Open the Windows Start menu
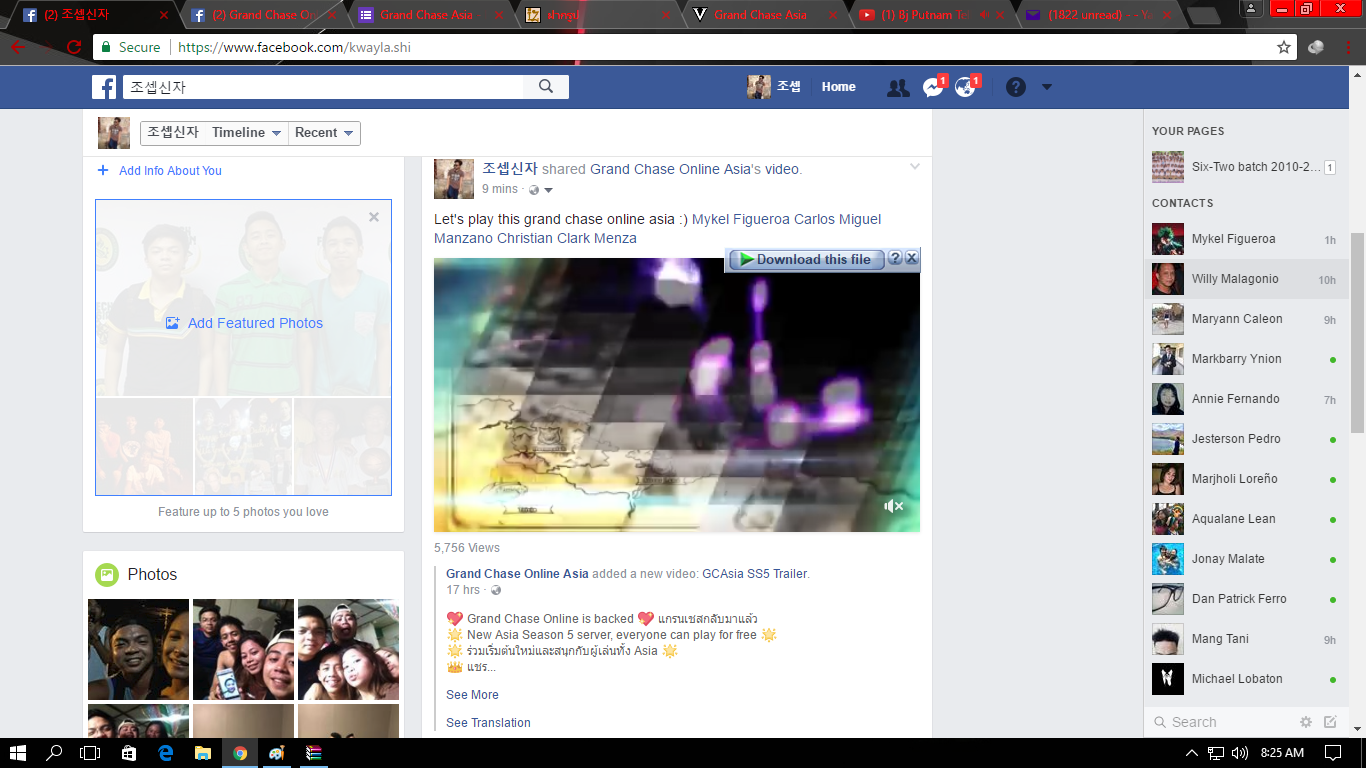 [18, 753]
